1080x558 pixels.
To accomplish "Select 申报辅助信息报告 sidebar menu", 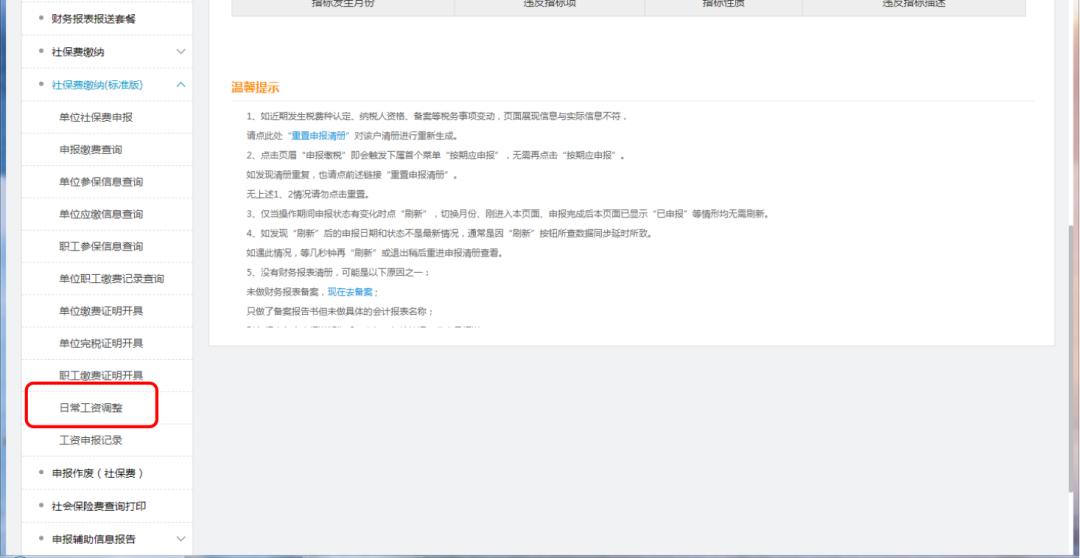I will [x=94, y=539].
